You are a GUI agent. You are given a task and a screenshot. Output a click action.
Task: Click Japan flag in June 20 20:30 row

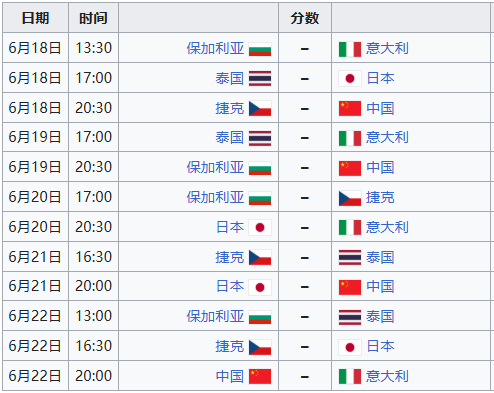260,227
